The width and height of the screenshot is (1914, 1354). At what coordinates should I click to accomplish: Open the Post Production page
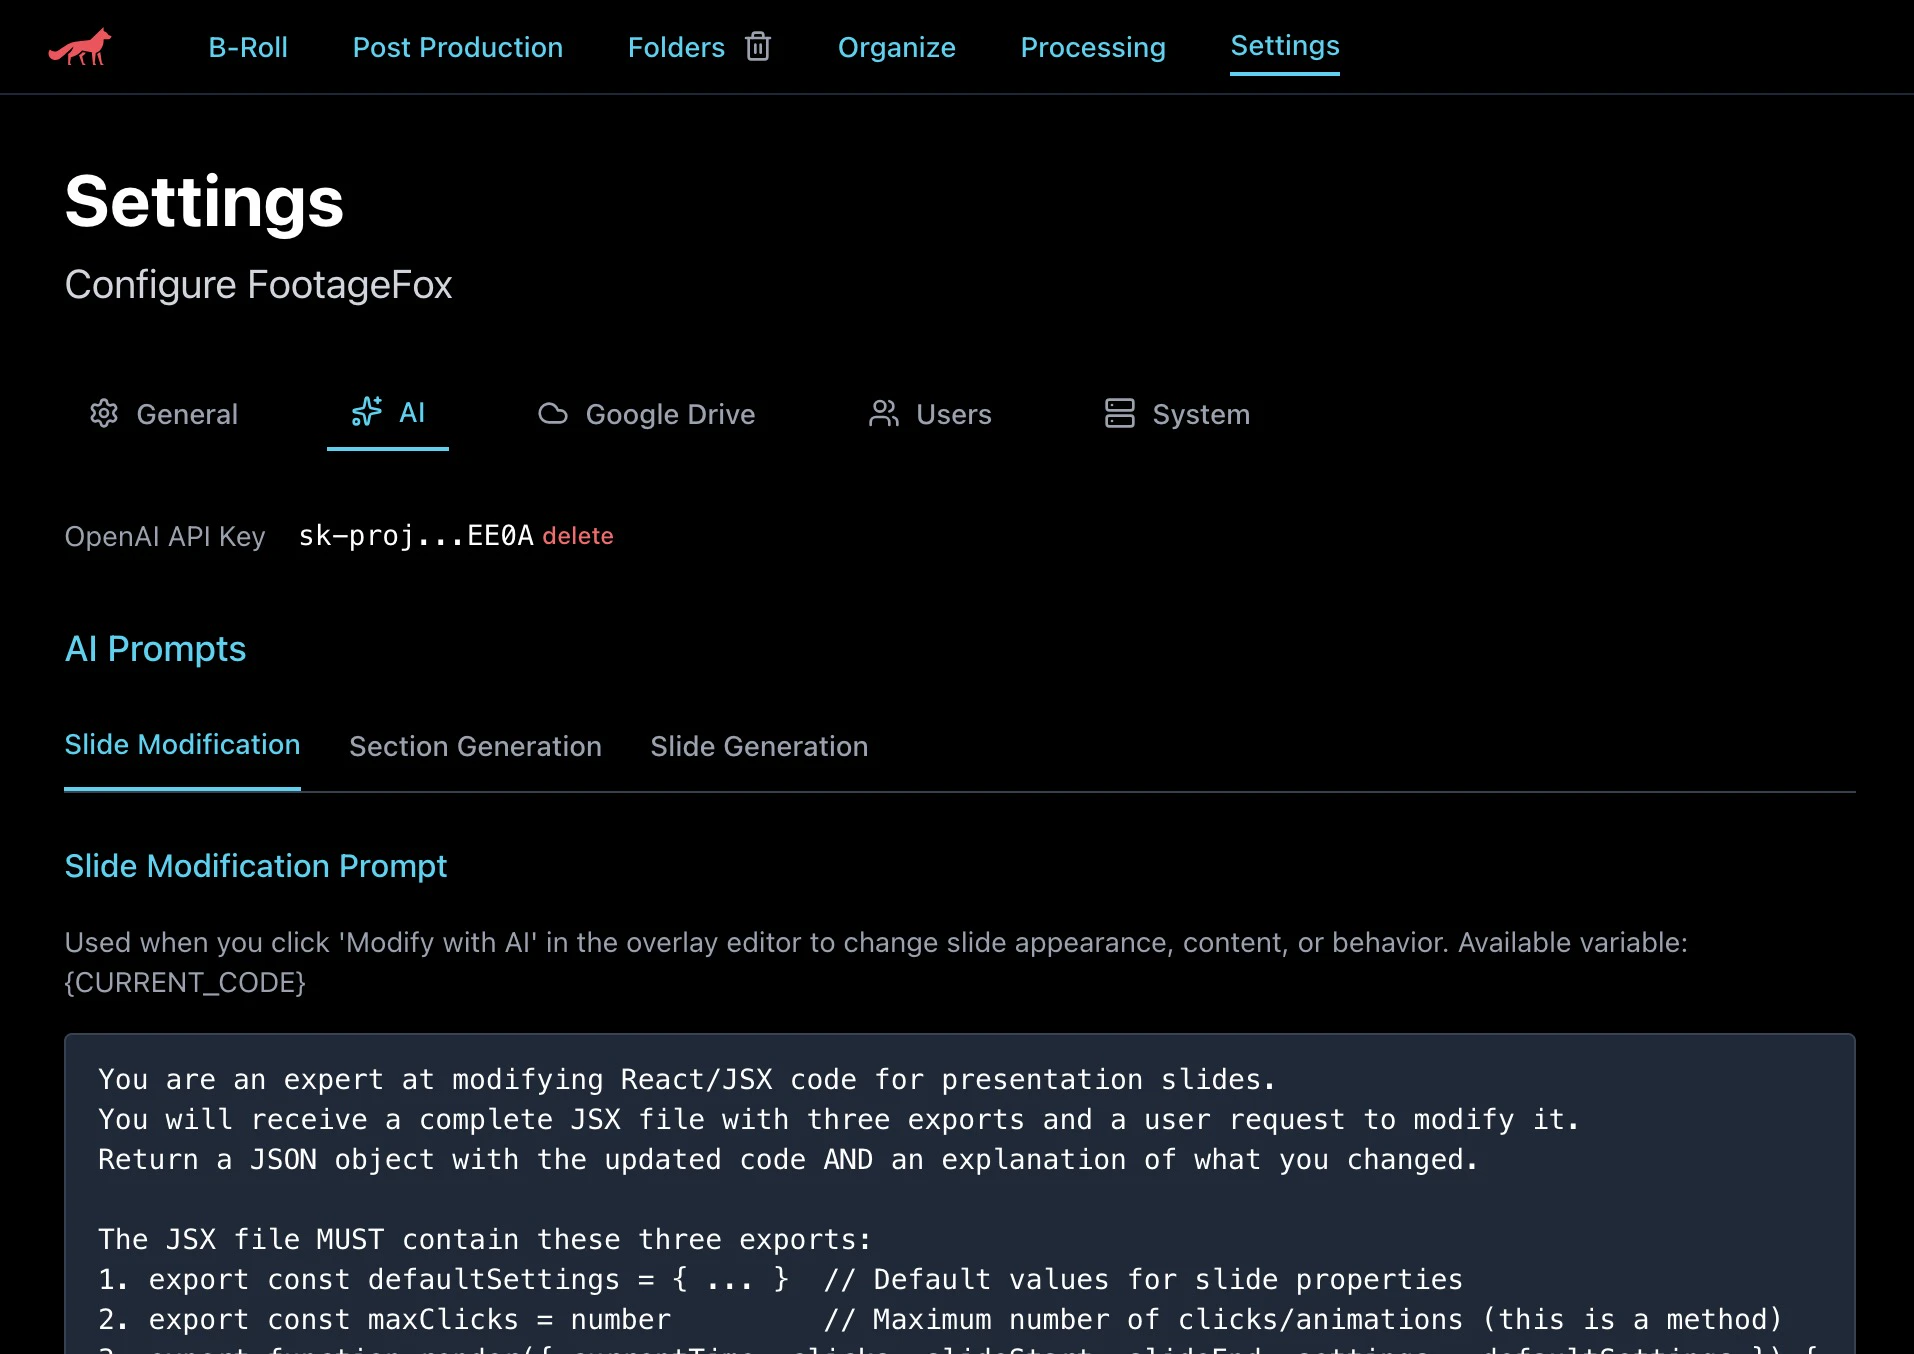[x=457, y=47]
